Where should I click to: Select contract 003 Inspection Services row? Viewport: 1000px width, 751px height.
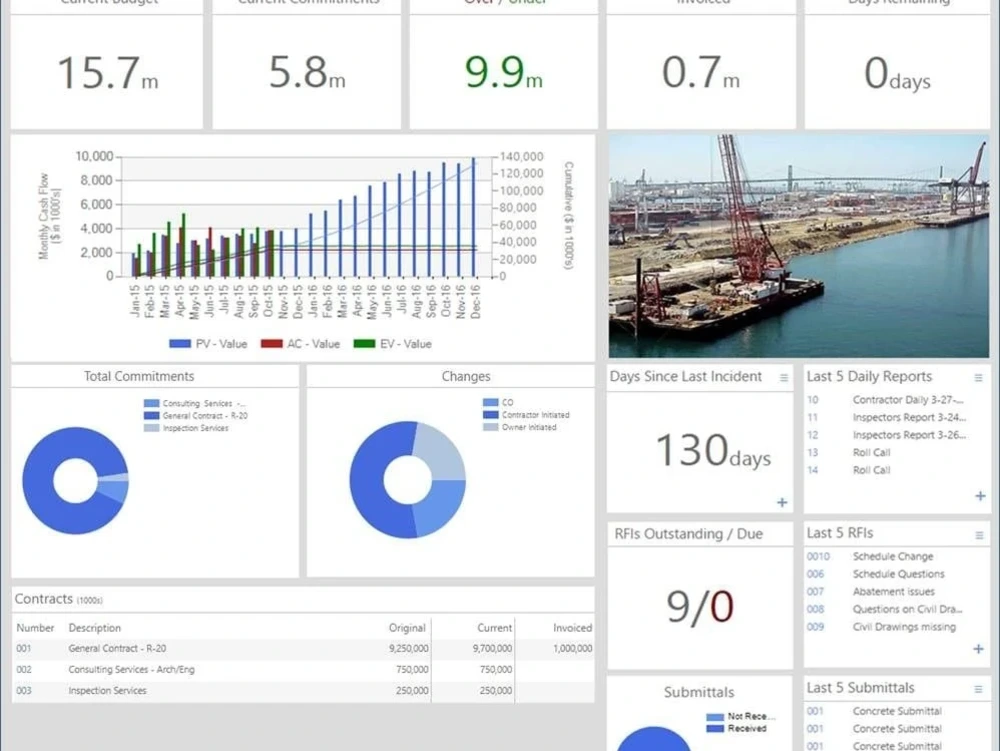pyautogui.click(x=303, y=690)
